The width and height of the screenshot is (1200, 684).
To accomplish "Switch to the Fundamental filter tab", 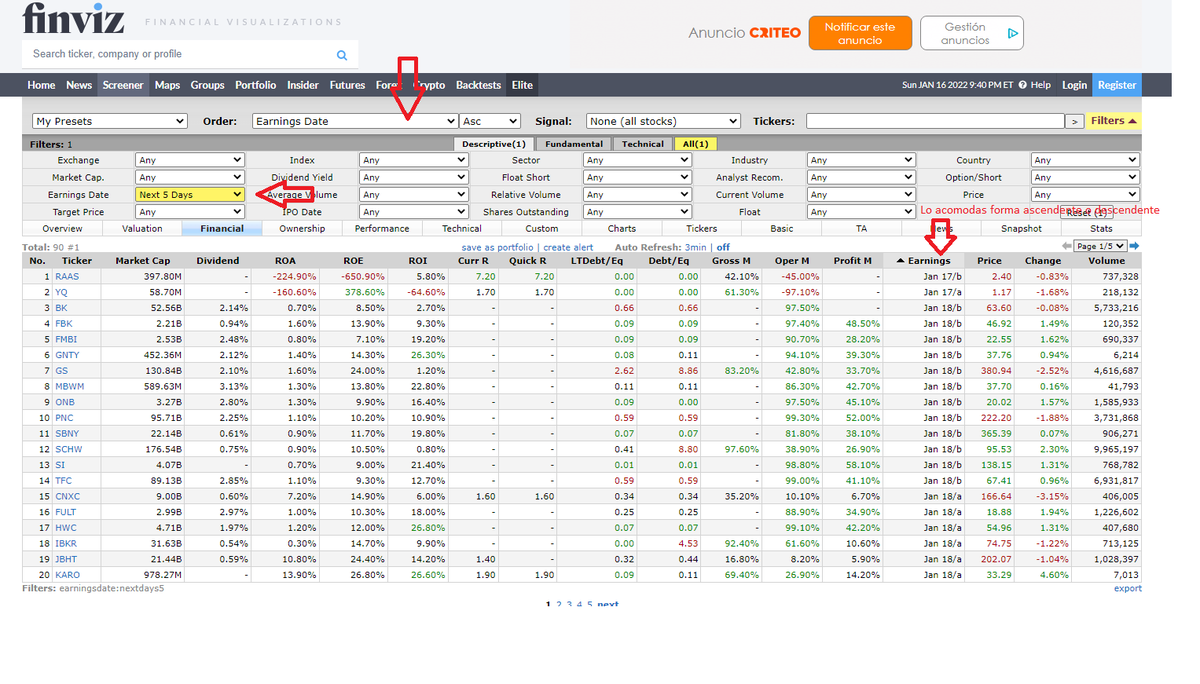I will (574, 144).
